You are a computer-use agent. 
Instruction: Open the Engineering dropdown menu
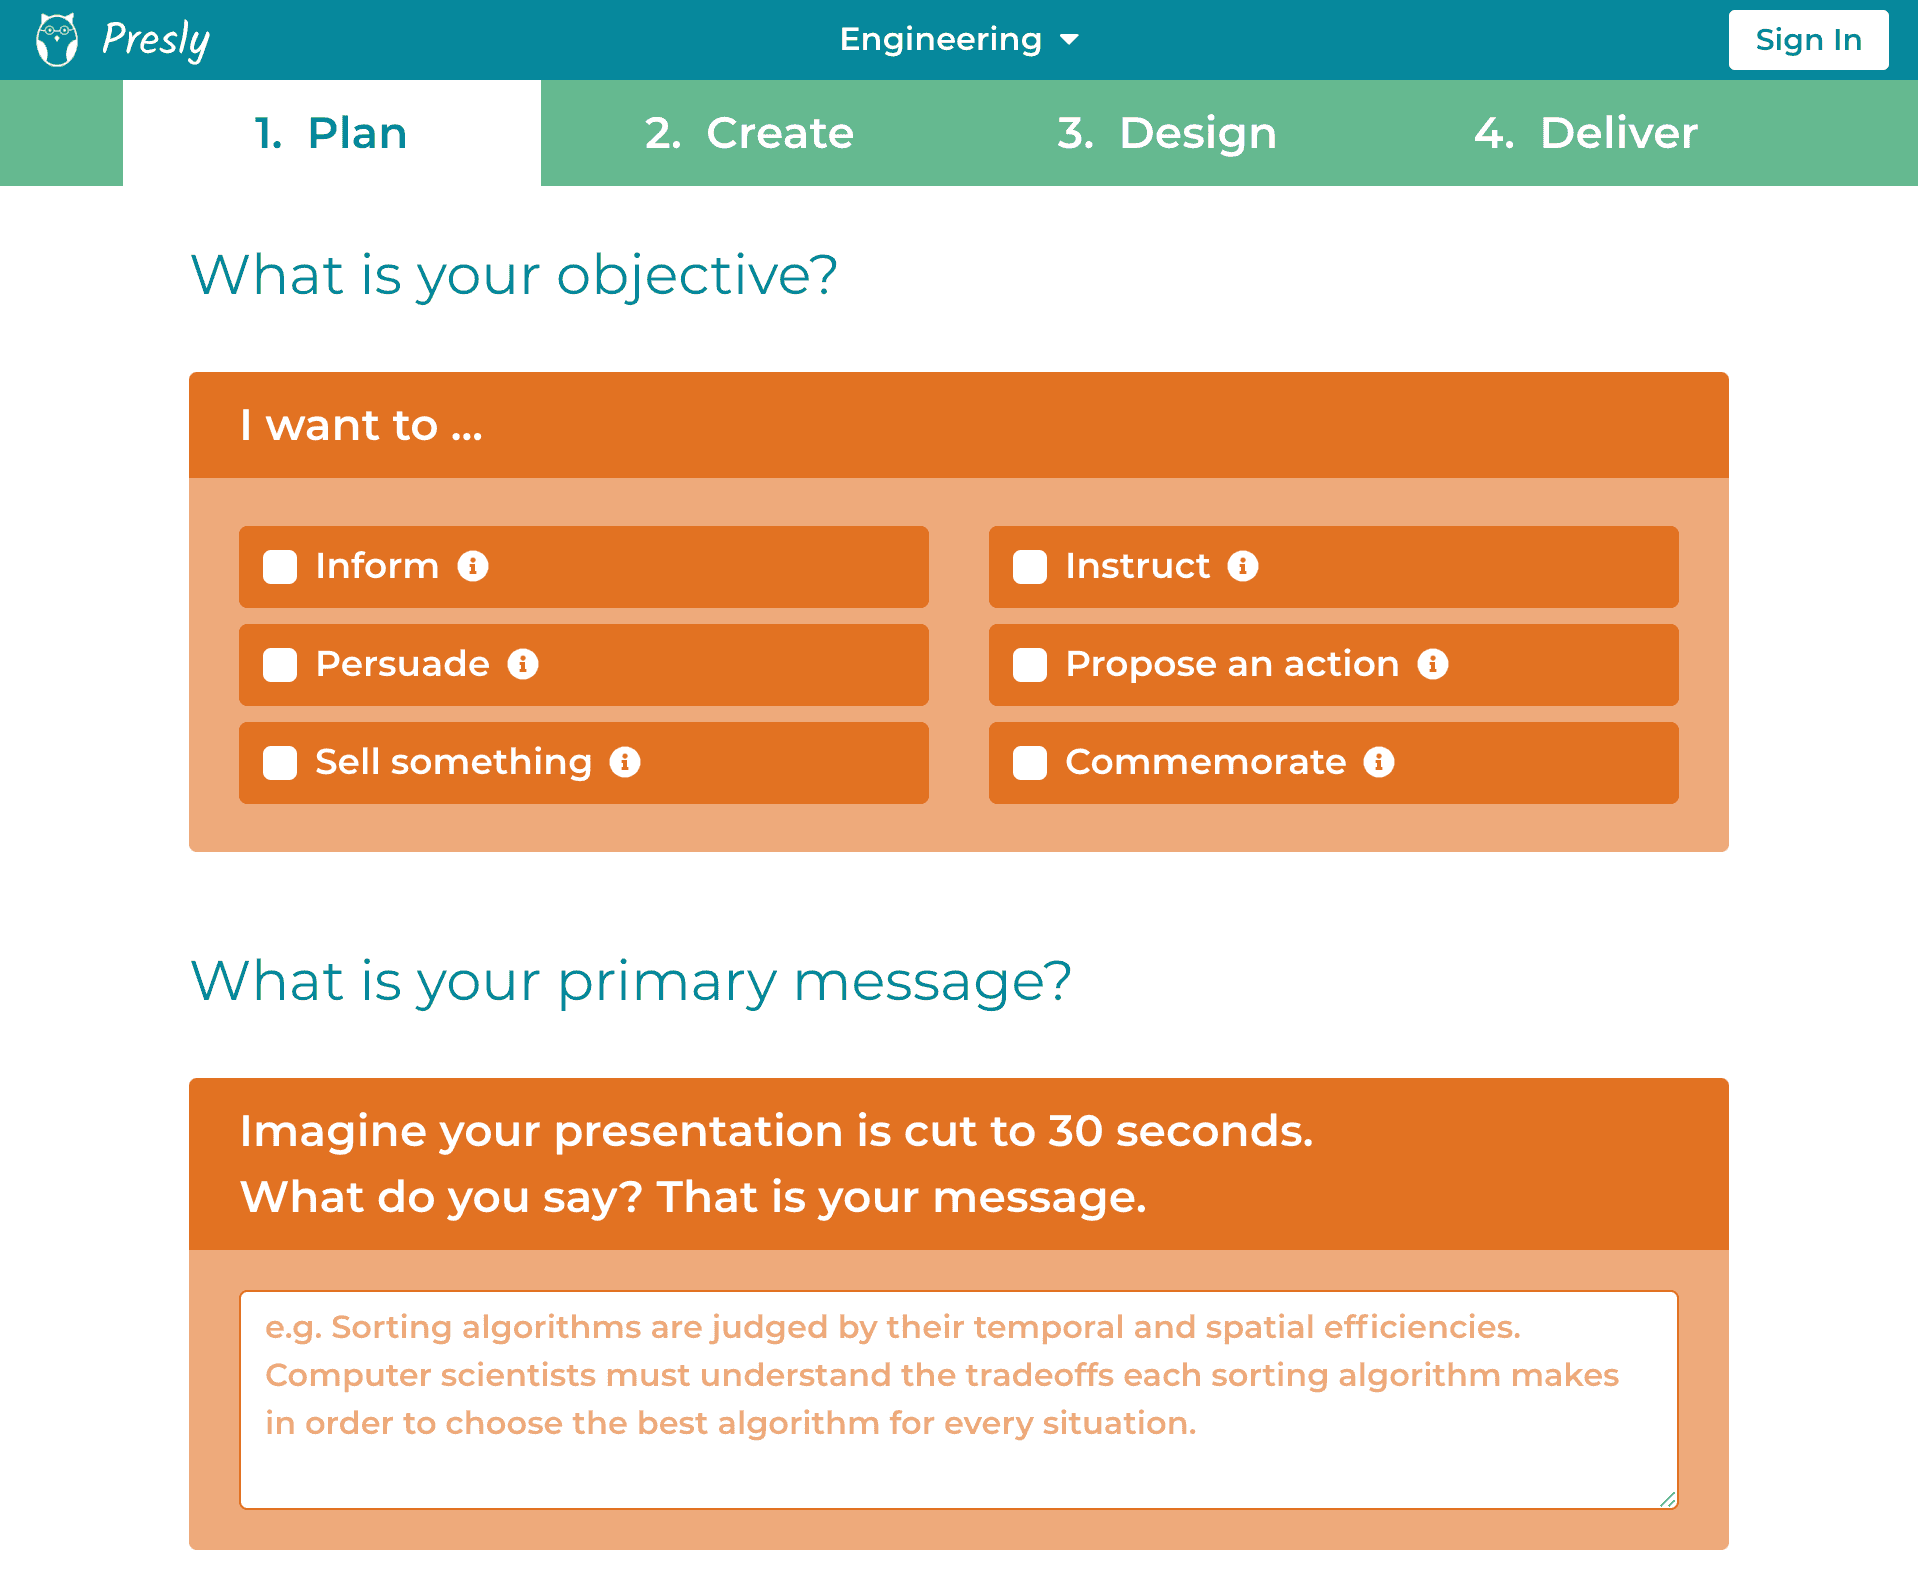[958, 40]
